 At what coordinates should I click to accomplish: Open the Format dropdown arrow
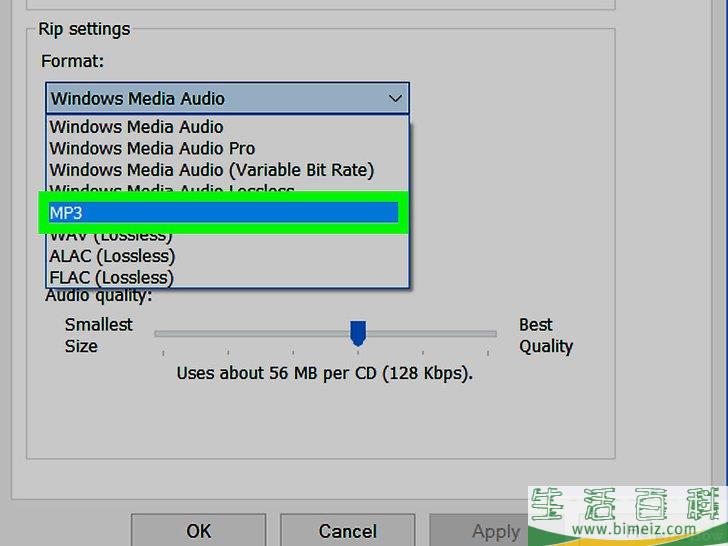395,98
